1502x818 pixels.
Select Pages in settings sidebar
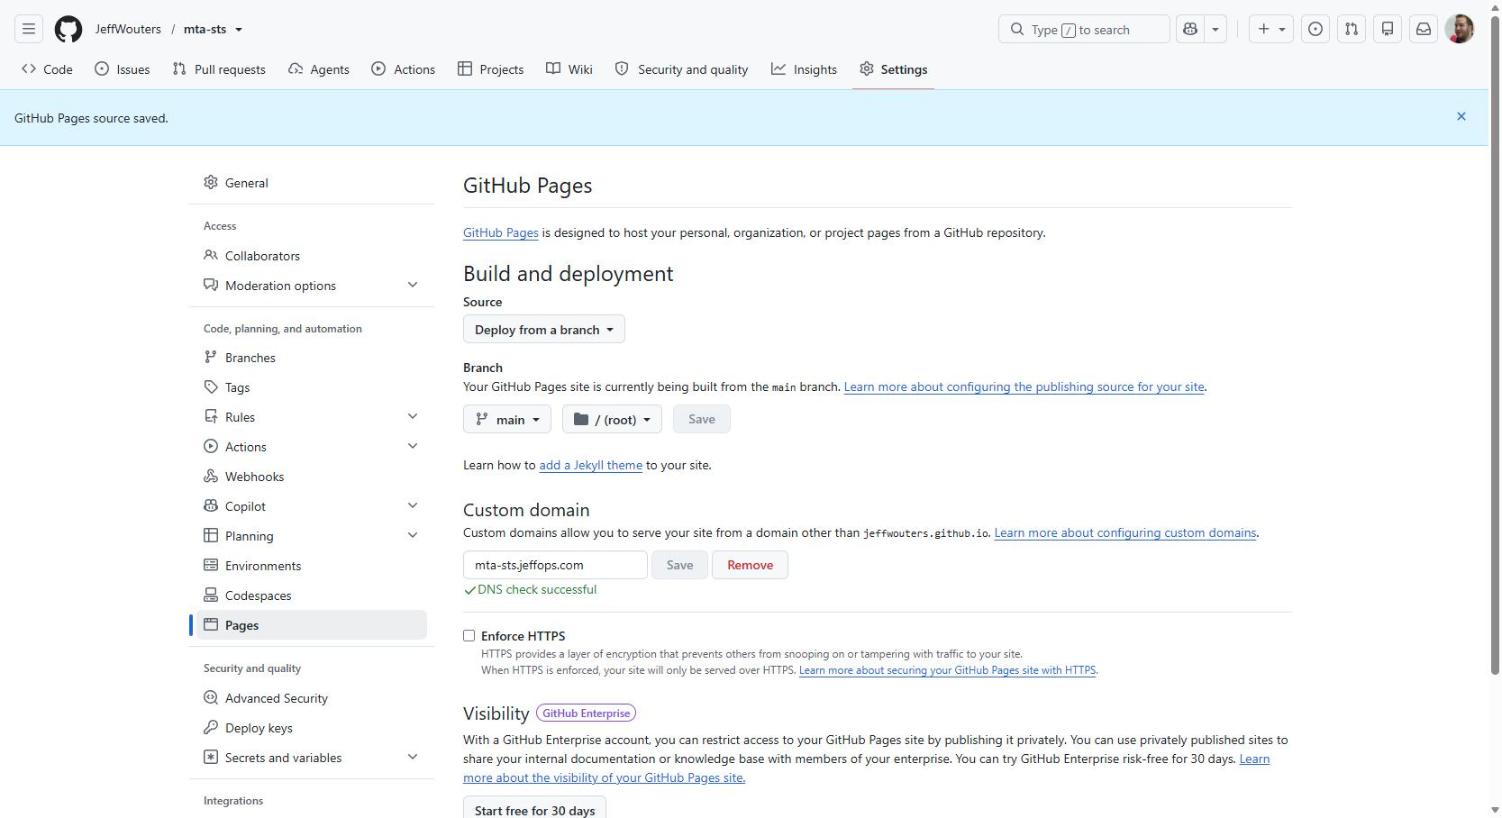pyautogui.click(x=311, y=625)
